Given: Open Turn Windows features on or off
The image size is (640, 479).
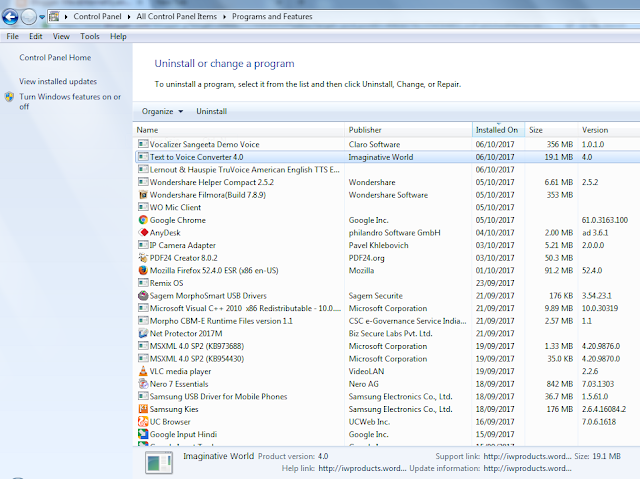Looking at the screenshot, I should coord(70,102).
